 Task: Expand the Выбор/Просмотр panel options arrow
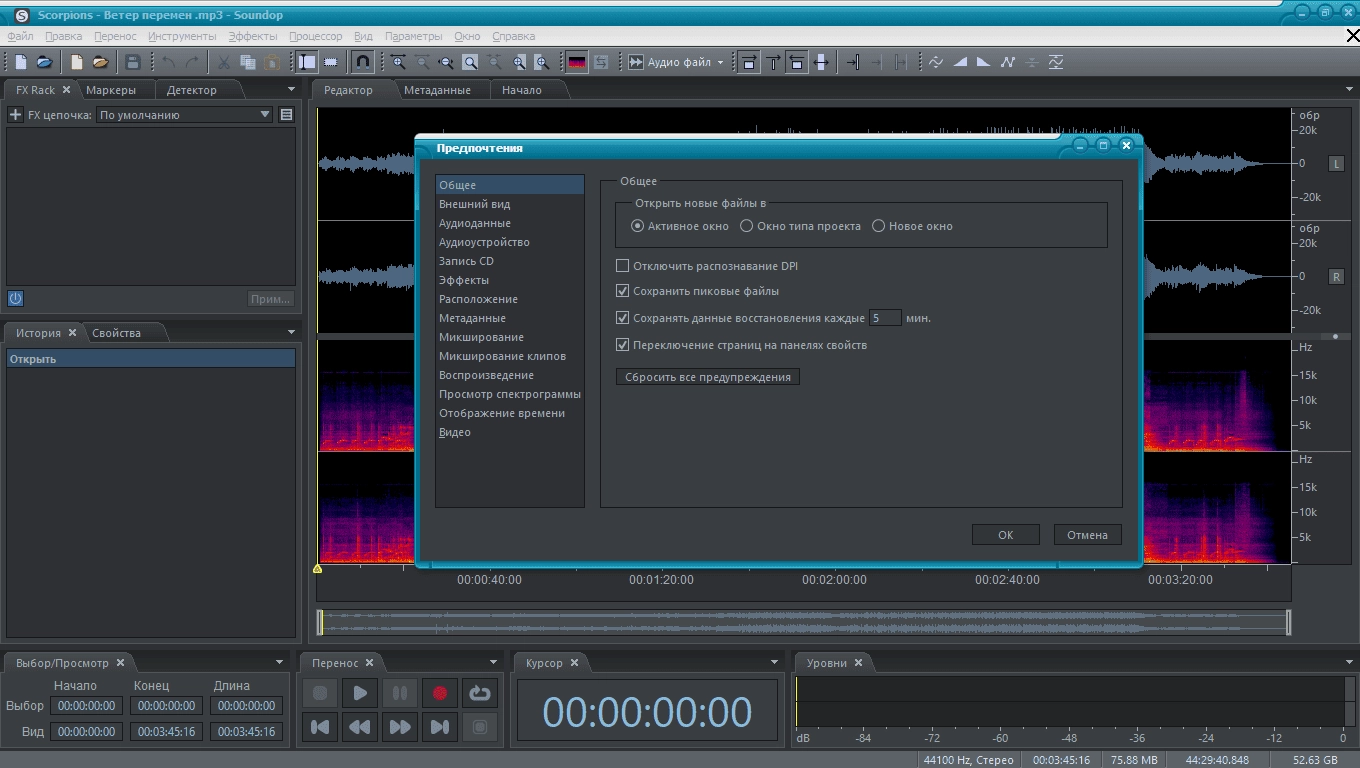click(x=280, y=662)
